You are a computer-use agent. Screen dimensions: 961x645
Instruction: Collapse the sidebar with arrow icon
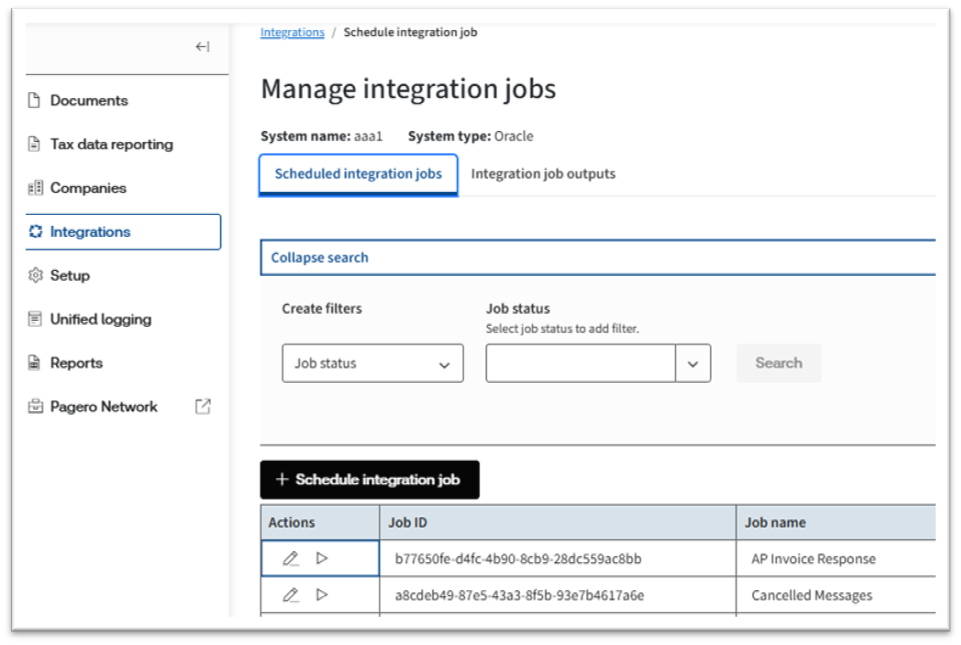(202, 47)
